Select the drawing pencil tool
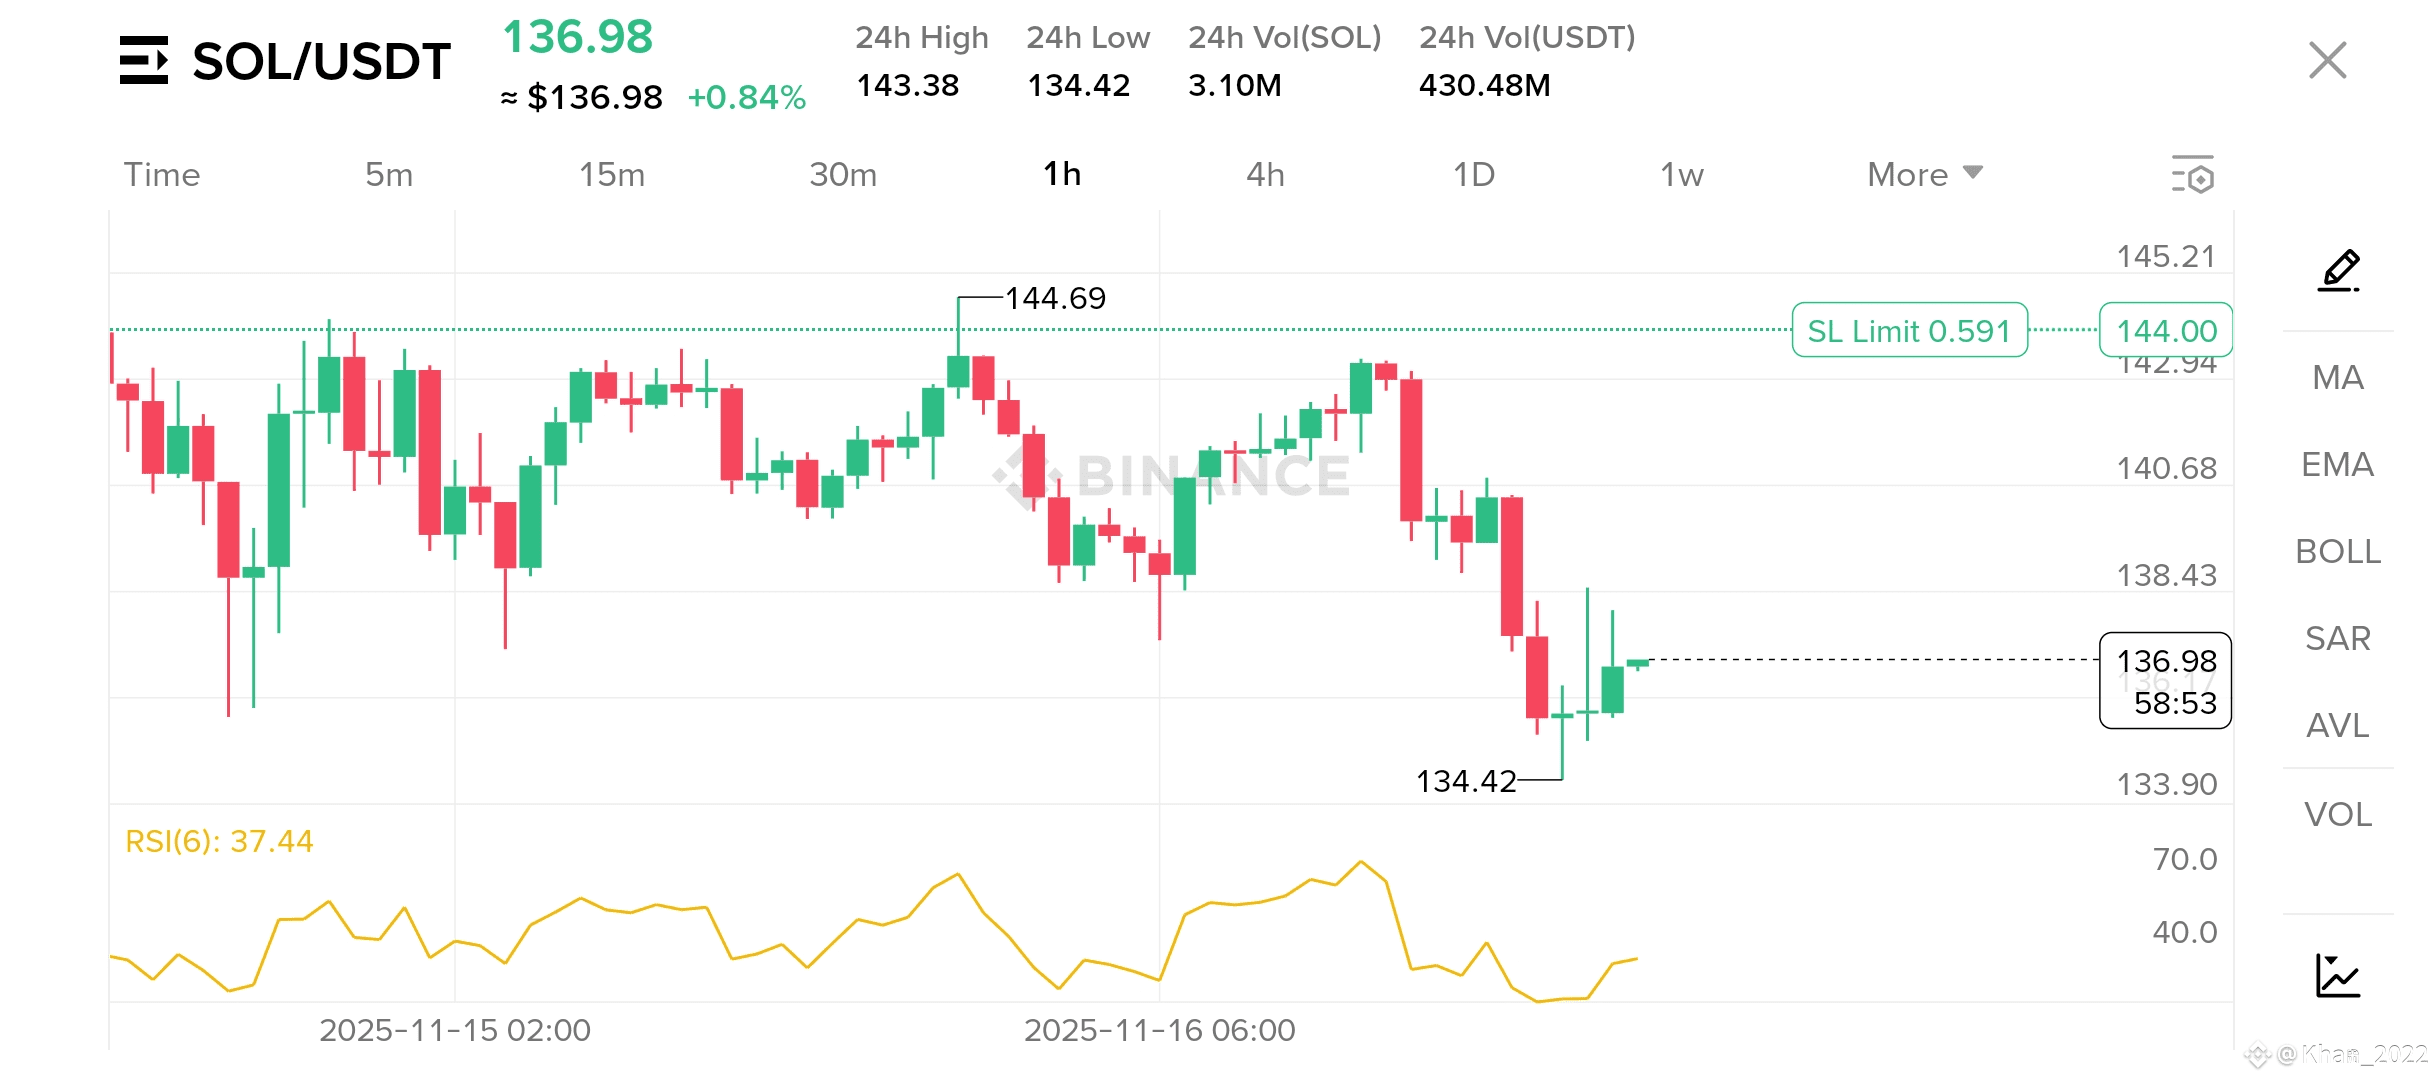Viewport: 2436px width, 1080px height. click(2338, 270)
